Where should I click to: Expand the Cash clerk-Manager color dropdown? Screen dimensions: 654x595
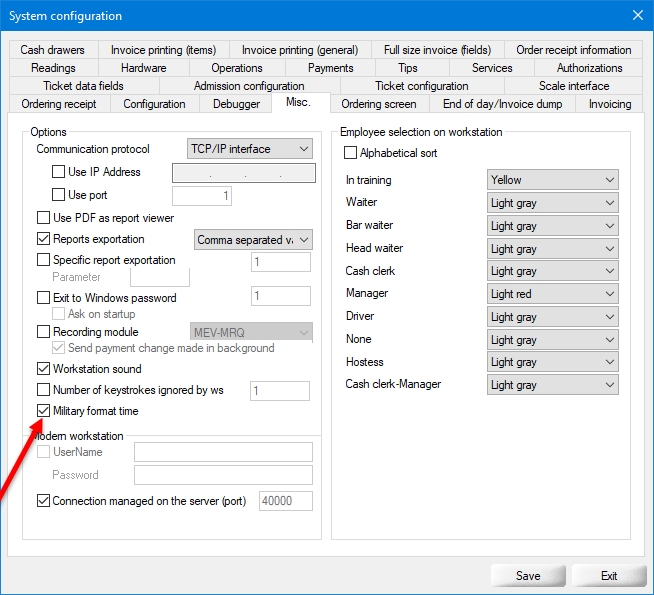click(552, 385)
